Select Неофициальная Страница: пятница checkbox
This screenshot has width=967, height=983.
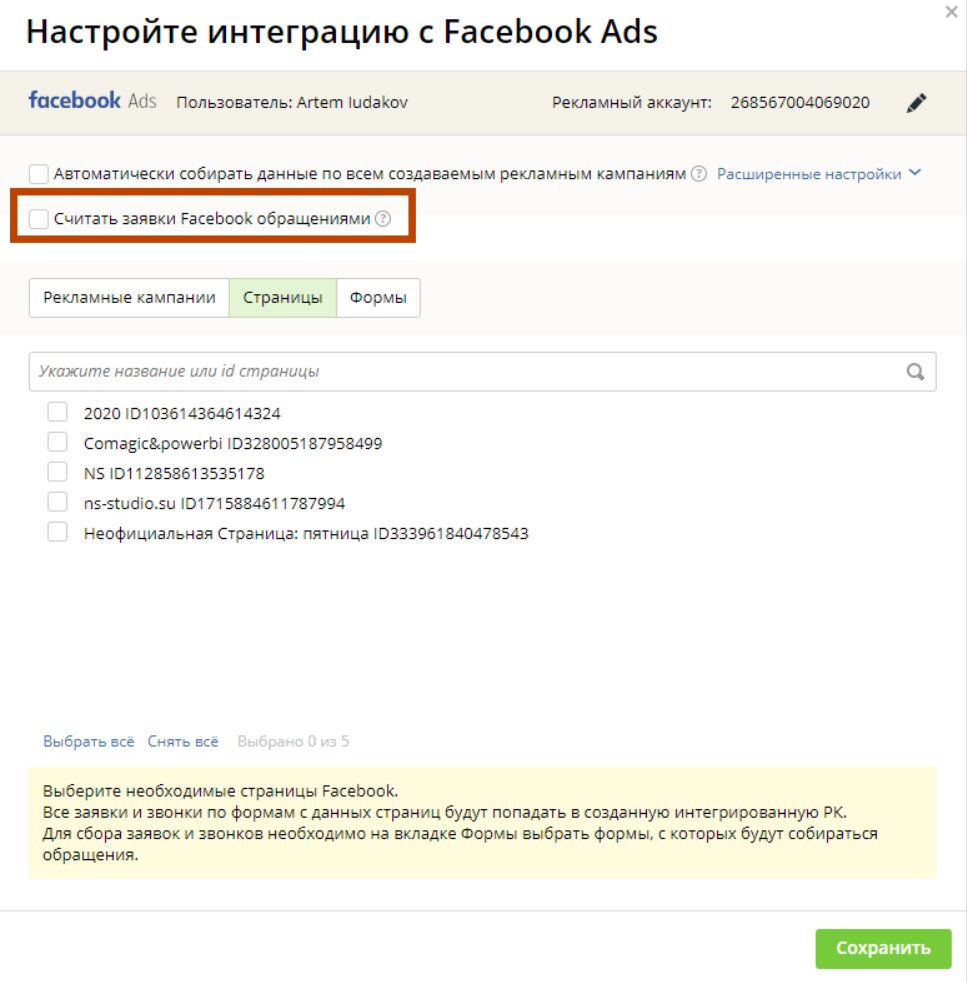58,532
